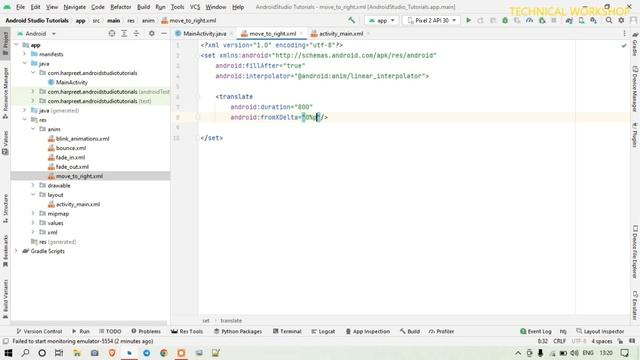Click Collapse All icon in Project panel

136,33
